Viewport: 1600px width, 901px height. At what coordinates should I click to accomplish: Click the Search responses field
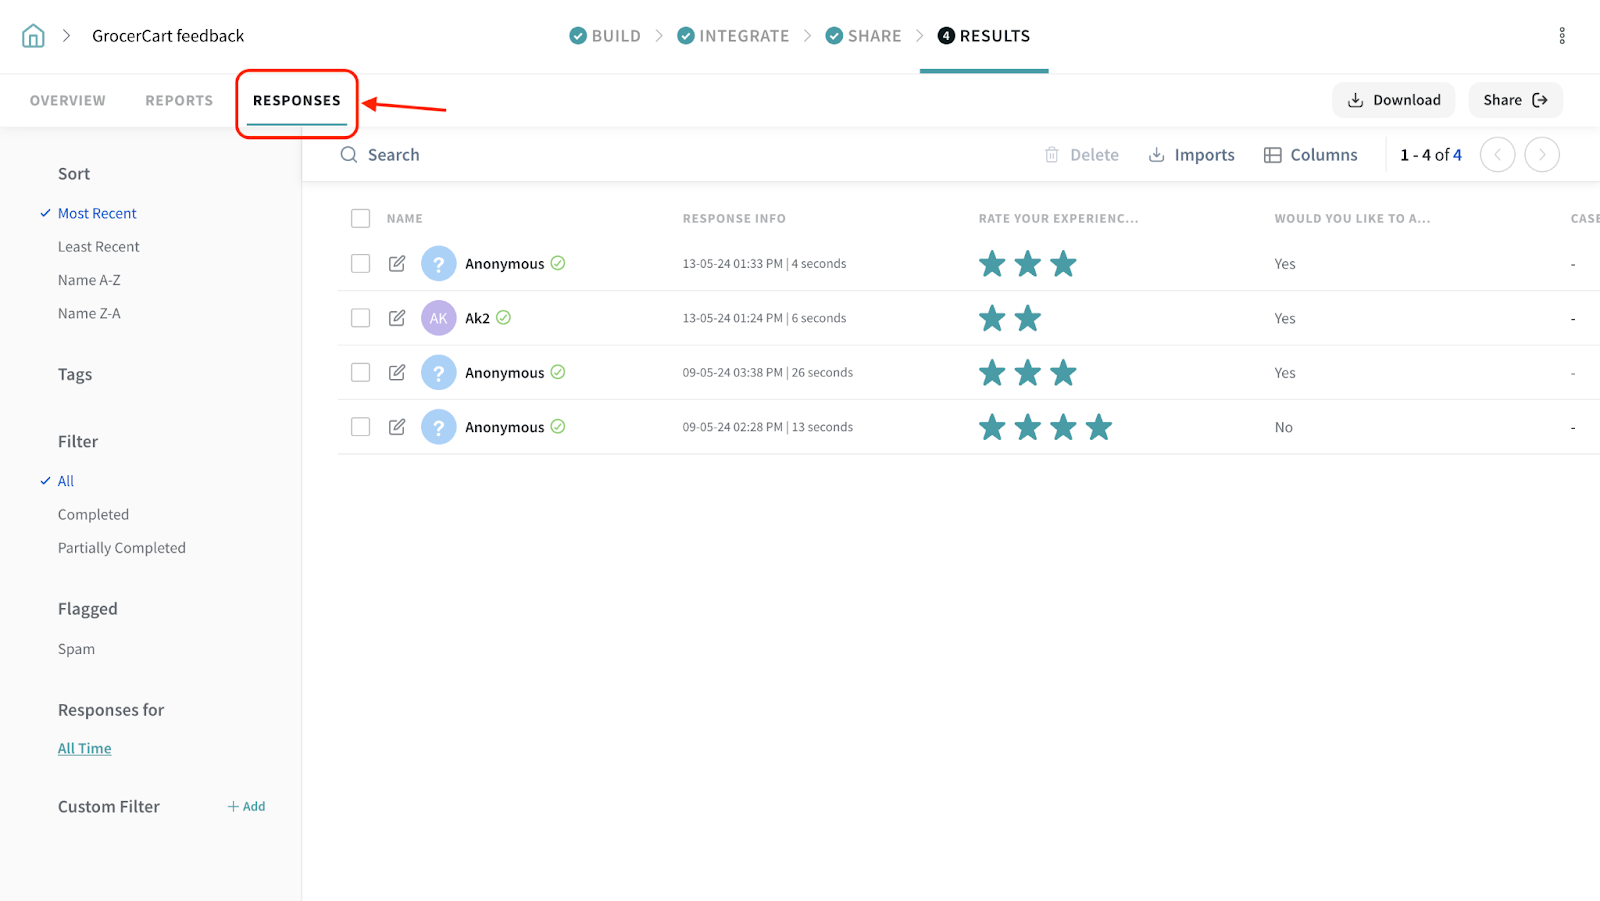click(x=393, y=155)
